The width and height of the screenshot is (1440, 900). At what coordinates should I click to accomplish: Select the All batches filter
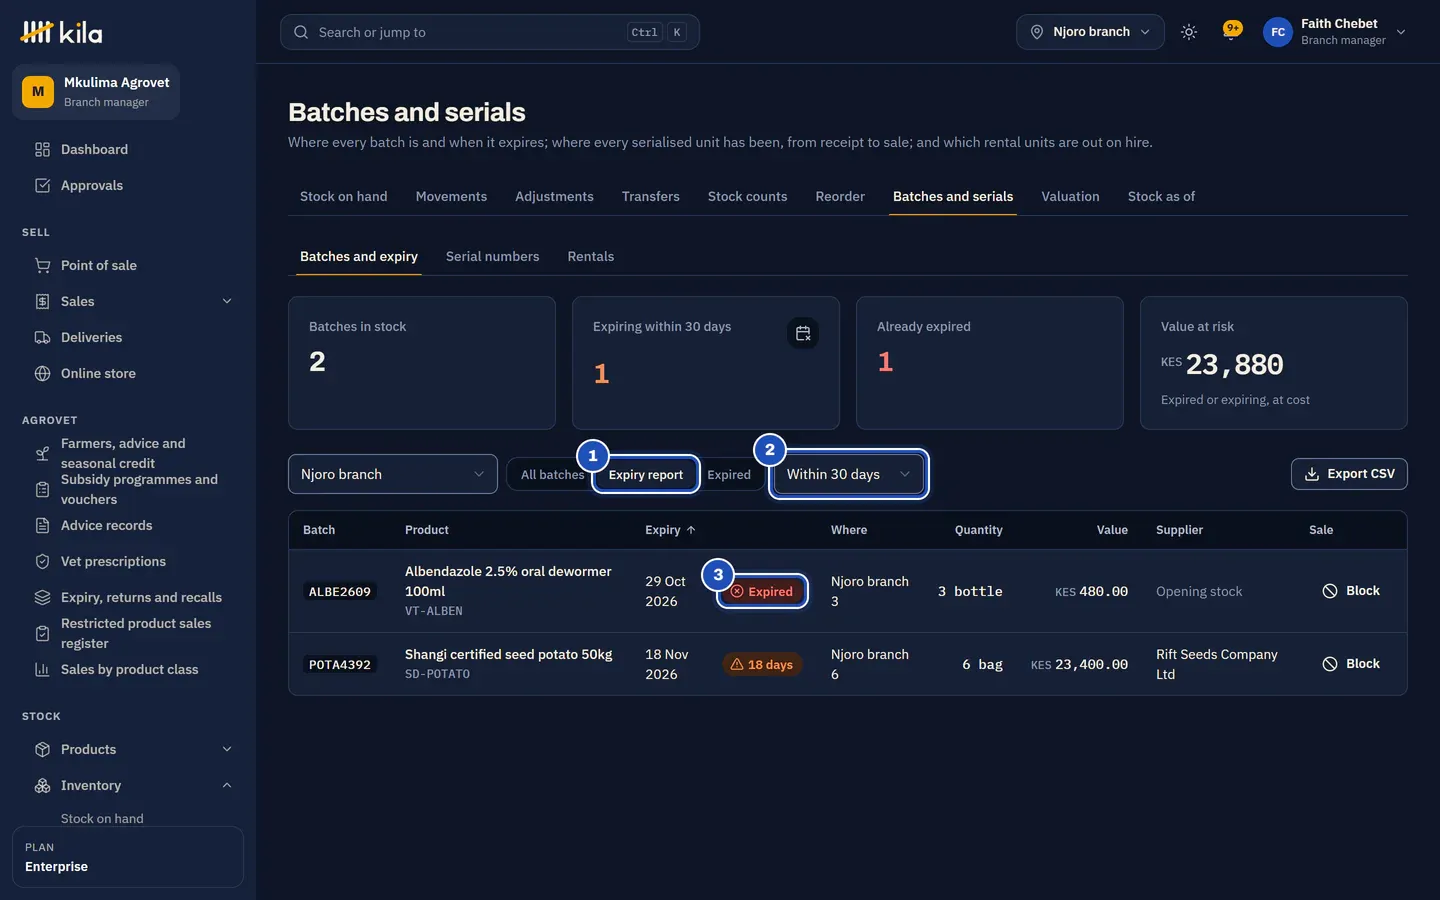click(552, 474)
